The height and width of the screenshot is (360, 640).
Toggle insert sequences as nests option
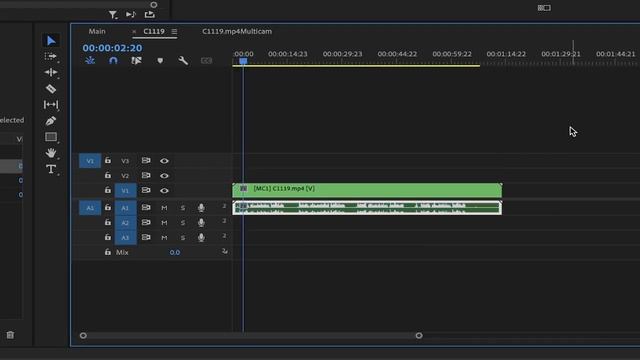[x=90, y=60]
